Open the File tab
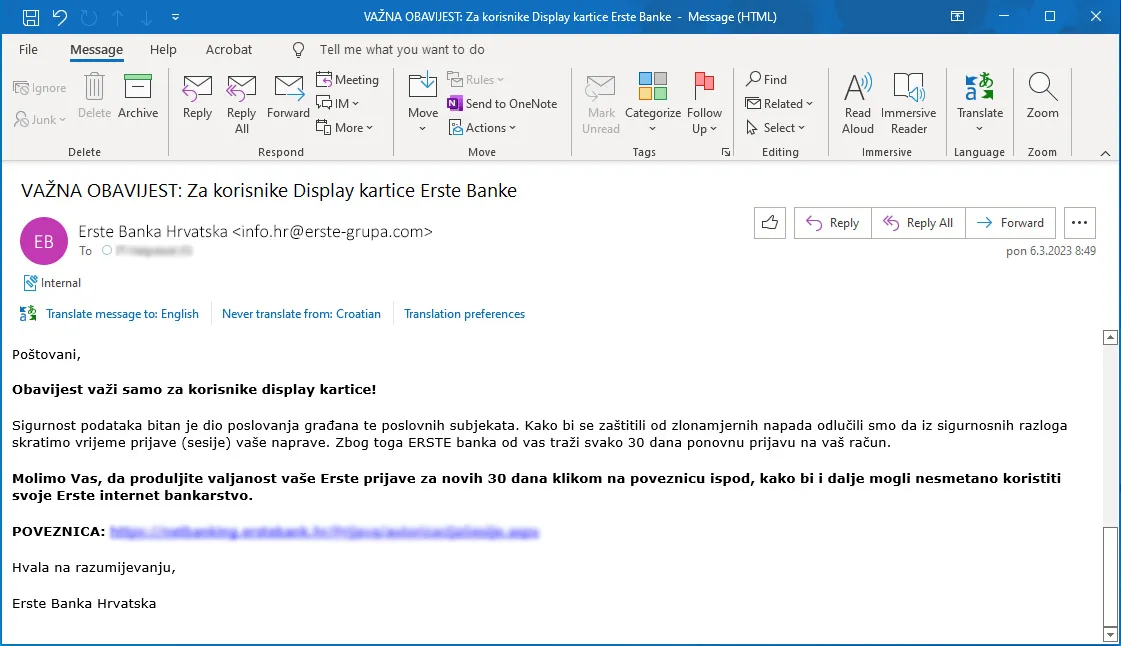Screen dimensions: 1121x646 click(x=28, y=49)
